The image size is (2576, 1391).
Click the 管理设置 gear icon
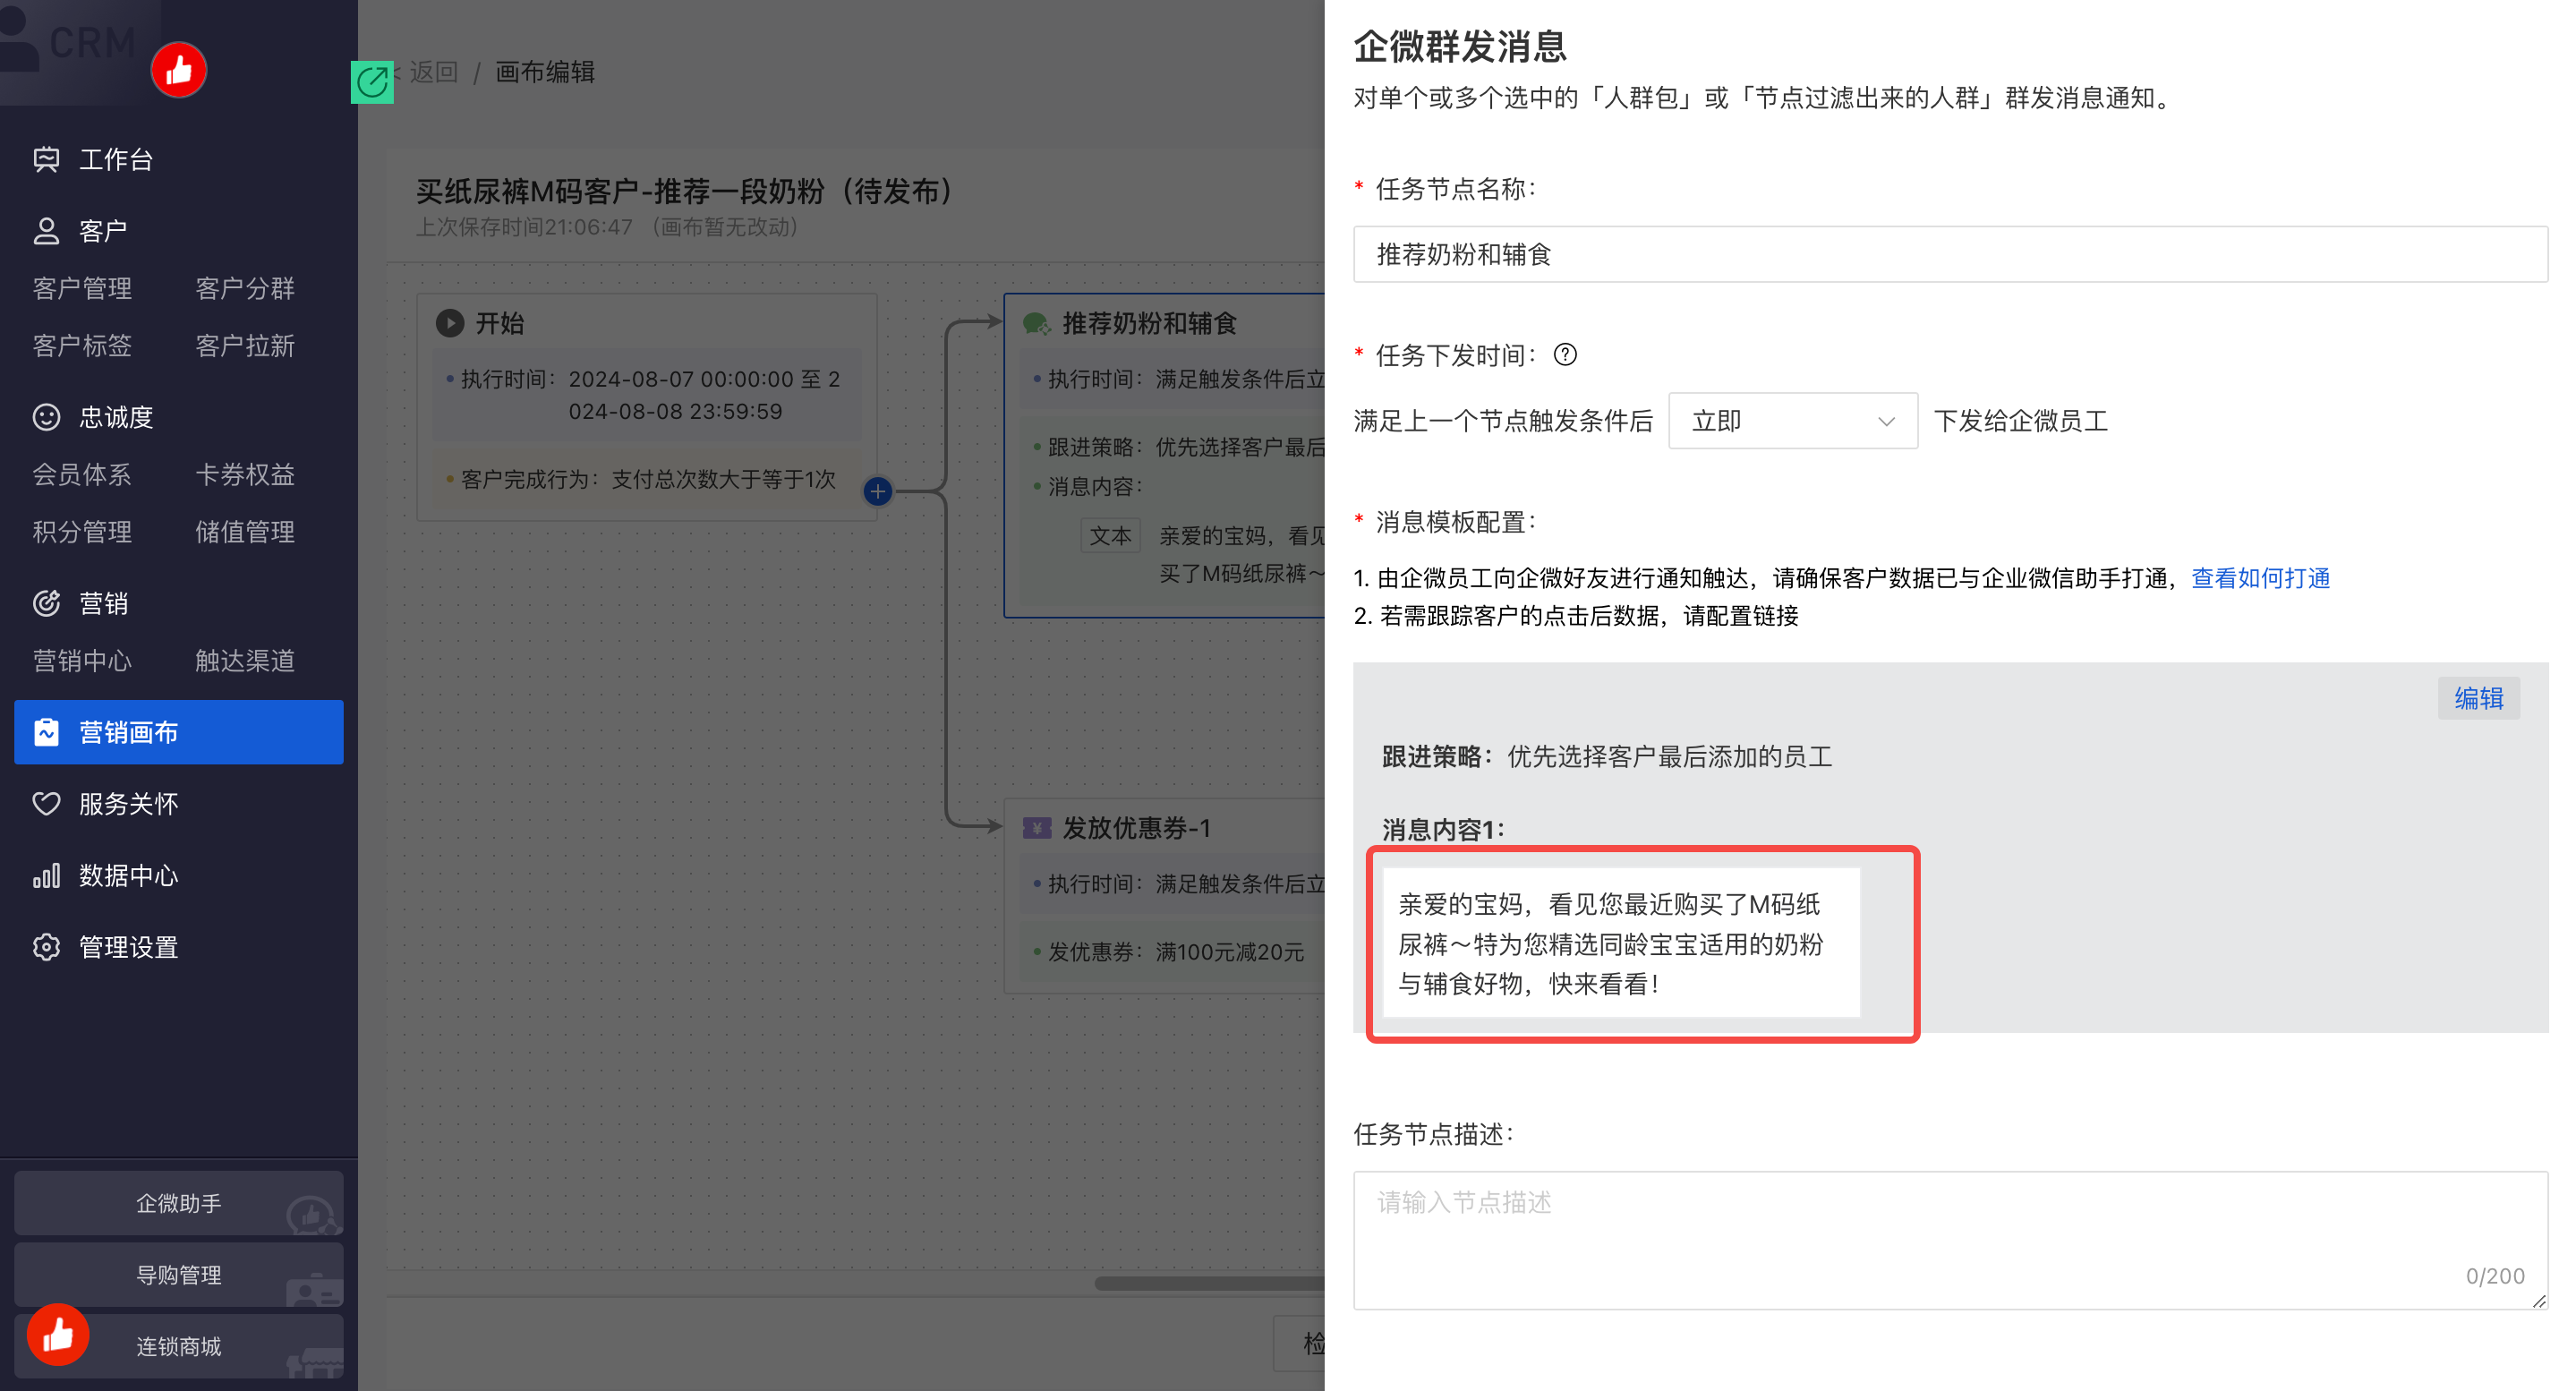click(46, 947)
